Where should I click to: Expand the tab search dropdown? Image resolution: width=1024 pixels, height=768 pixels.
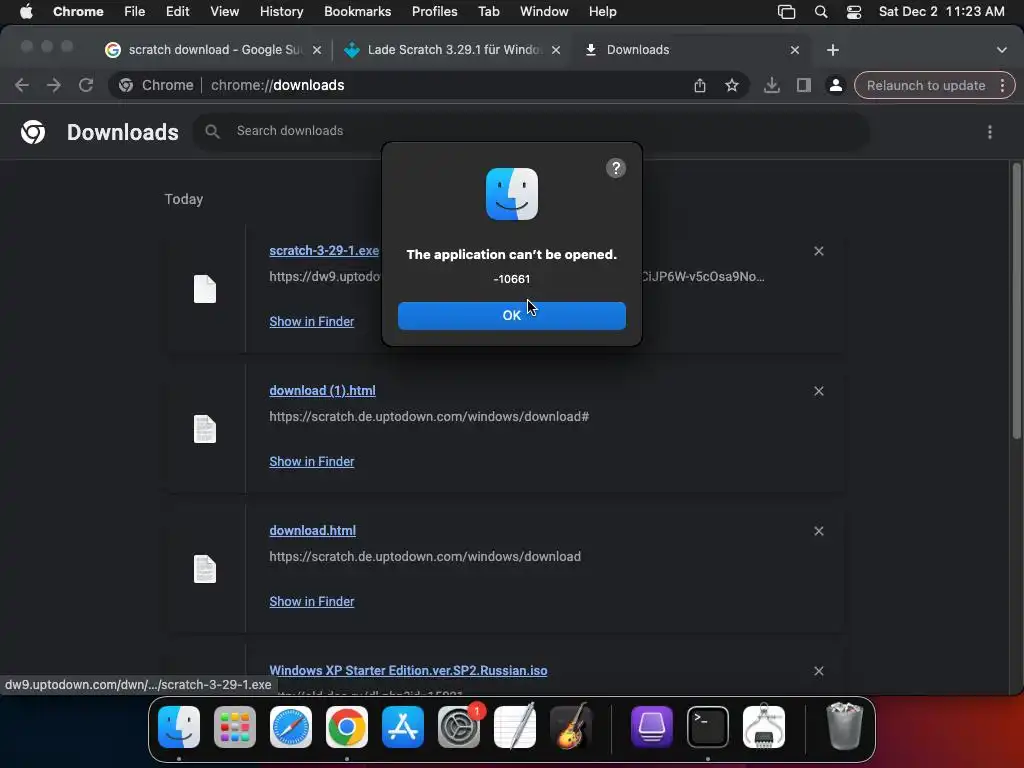click(1001, 50)
